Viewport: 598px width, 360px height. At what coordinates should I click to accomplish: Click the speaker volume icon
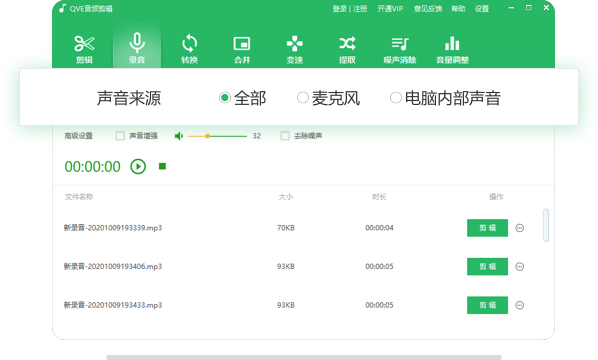pyautogui.click(x=178, y=136)
